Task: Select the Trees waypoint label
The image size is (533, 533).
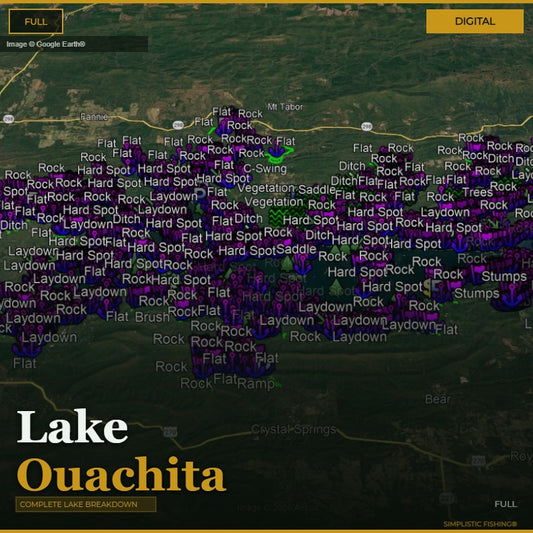Action: [x=478, y=192]
